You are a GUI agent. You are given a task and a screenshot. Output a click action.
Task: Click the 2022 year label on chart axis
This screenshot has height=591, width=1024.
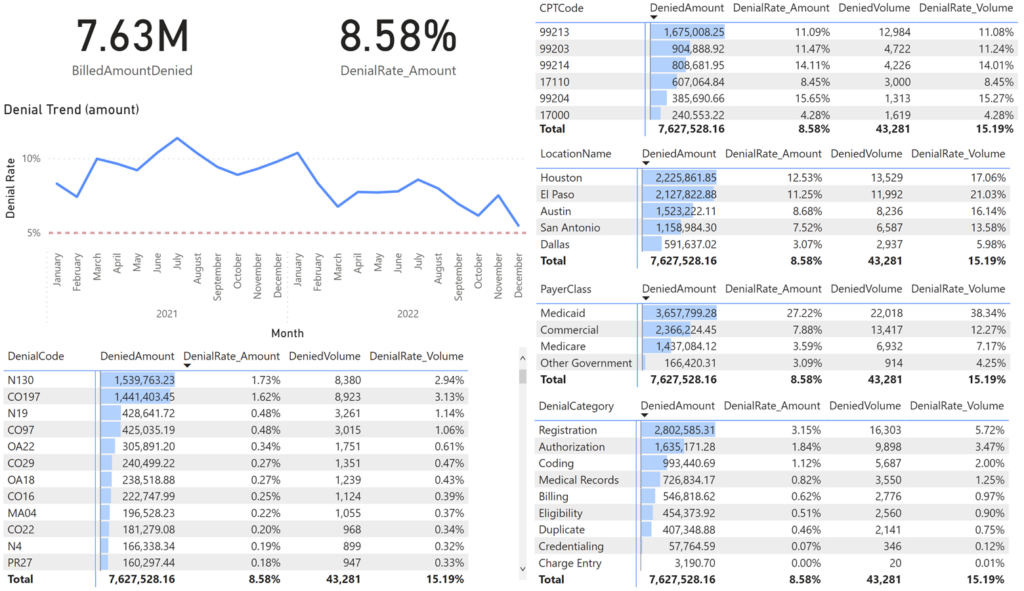pyautogui.click(x=408, y=313)
